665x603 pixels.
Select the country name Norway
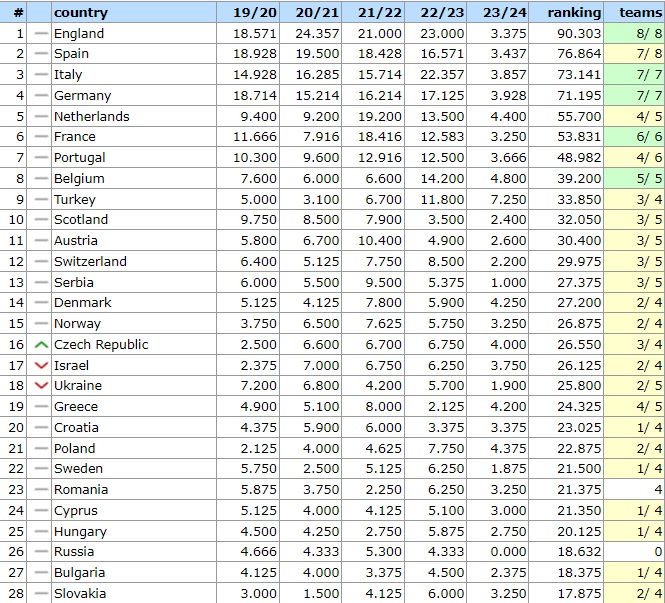[77, 324]
